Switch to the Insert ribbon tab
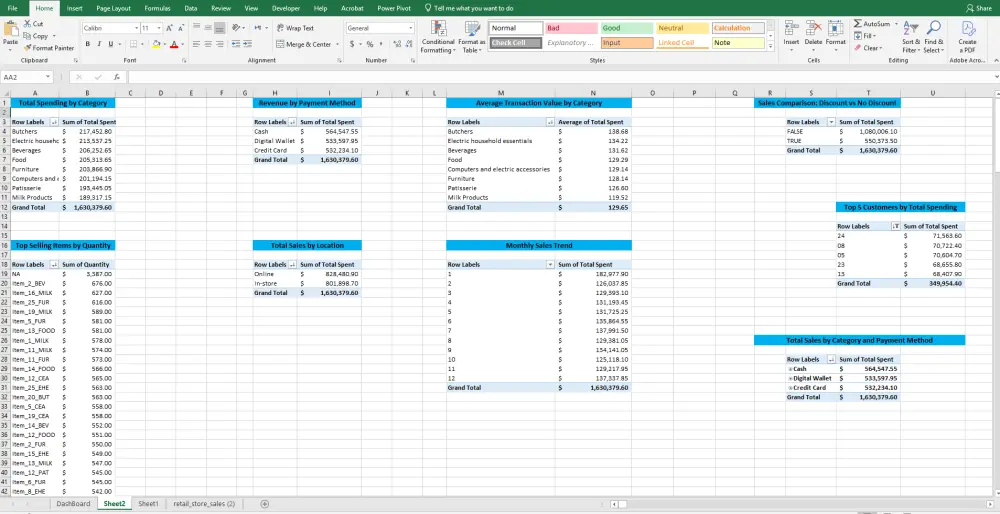Screen dimensions: 1000x514 pos(75,8)
